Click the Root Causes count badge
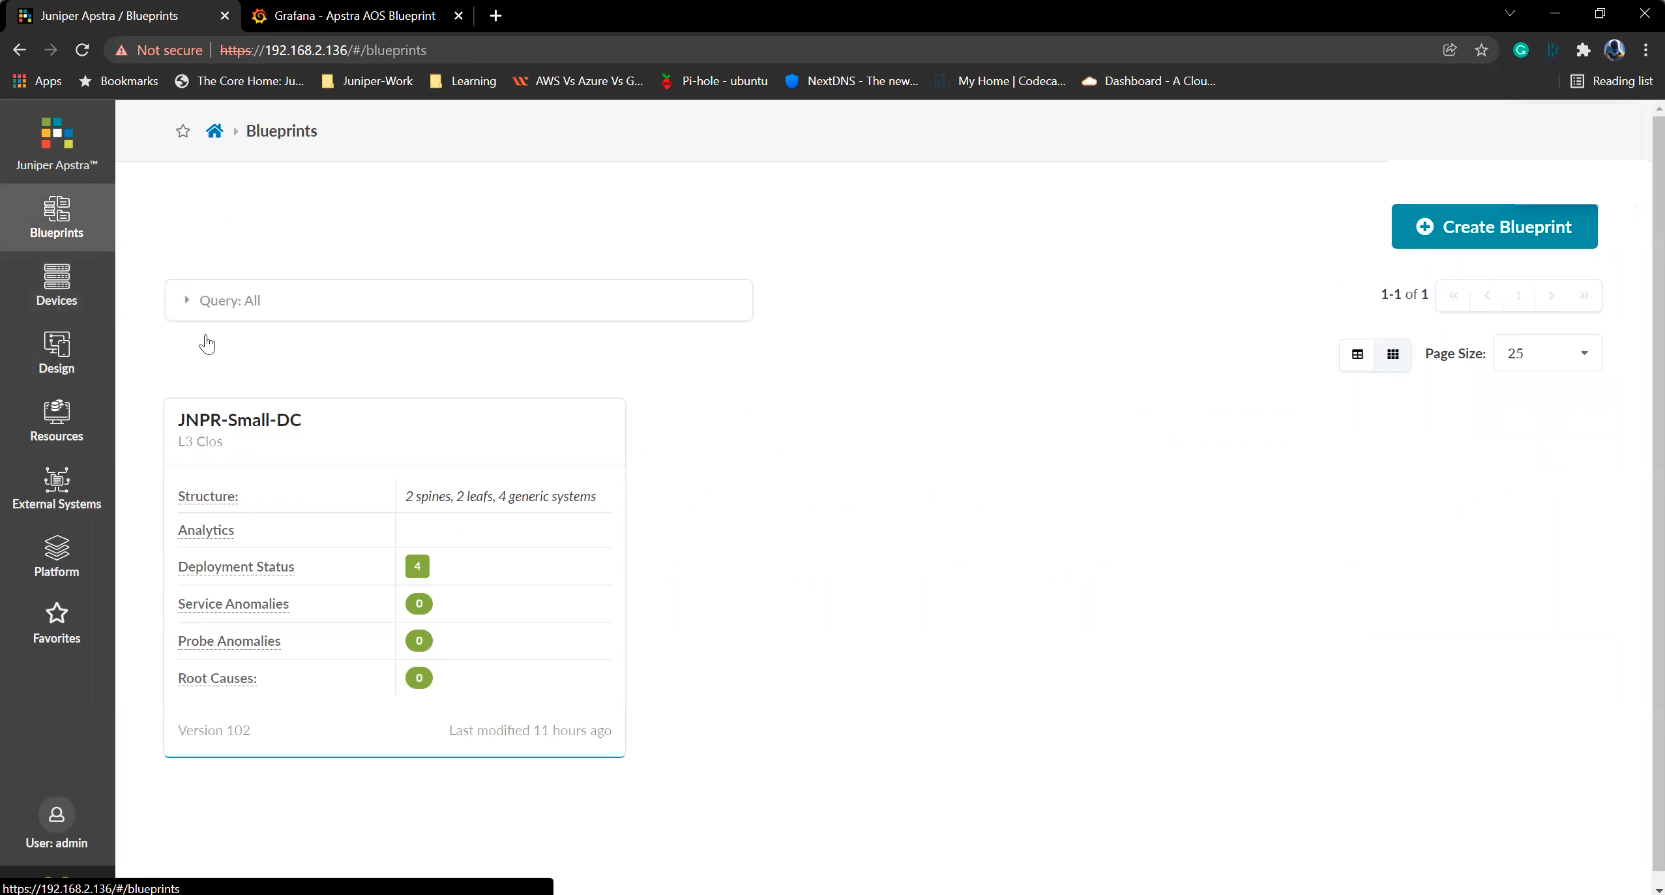The width and height of the screenshot is (1665, 895). click(419, 678)
